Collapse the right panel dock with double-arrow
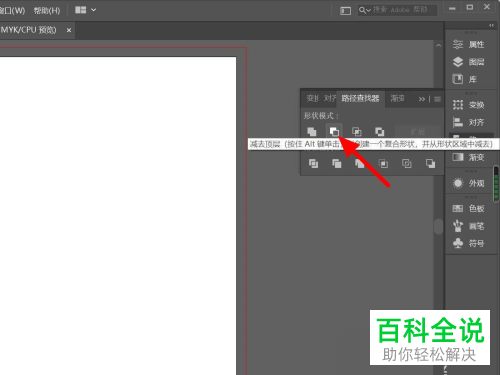Image resolution: width=500 pixels, height=375 pixels. tap(491, 26)
